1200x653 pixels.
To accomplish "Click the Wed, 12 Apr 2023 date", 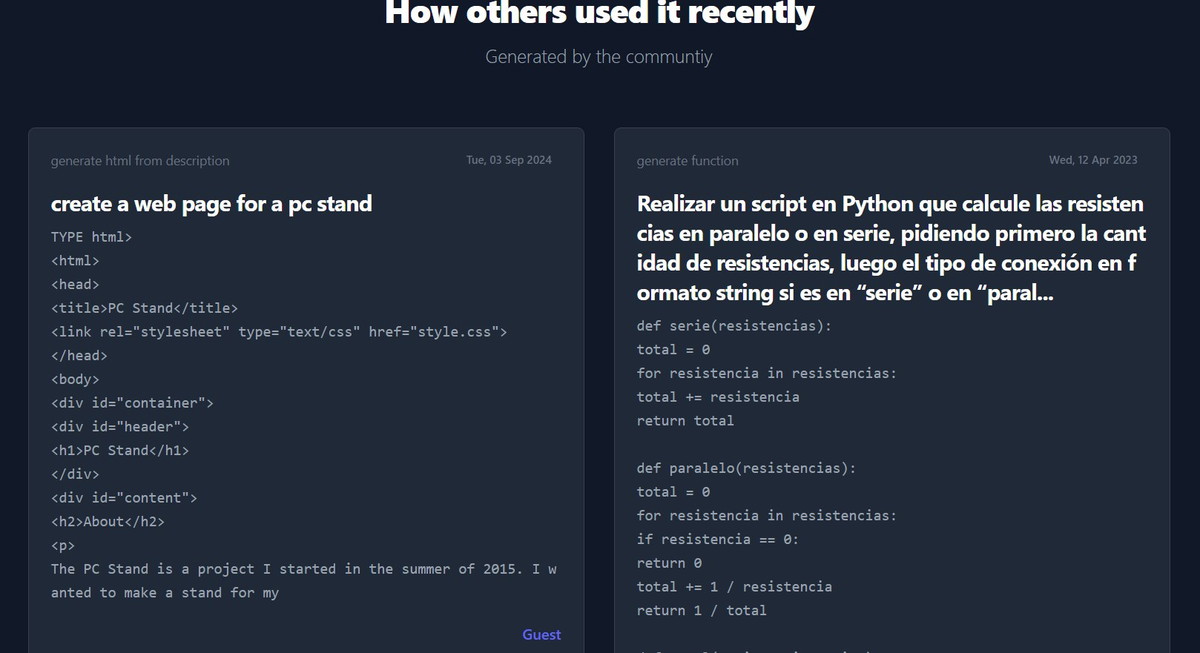I will tap(1092, 160).
